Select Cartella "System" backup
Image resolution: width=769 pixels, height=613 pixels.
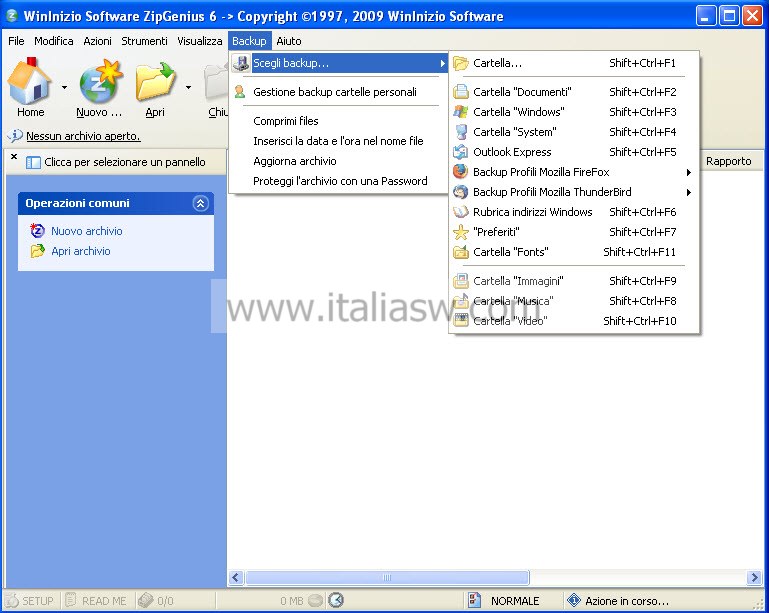click(574, 132)
